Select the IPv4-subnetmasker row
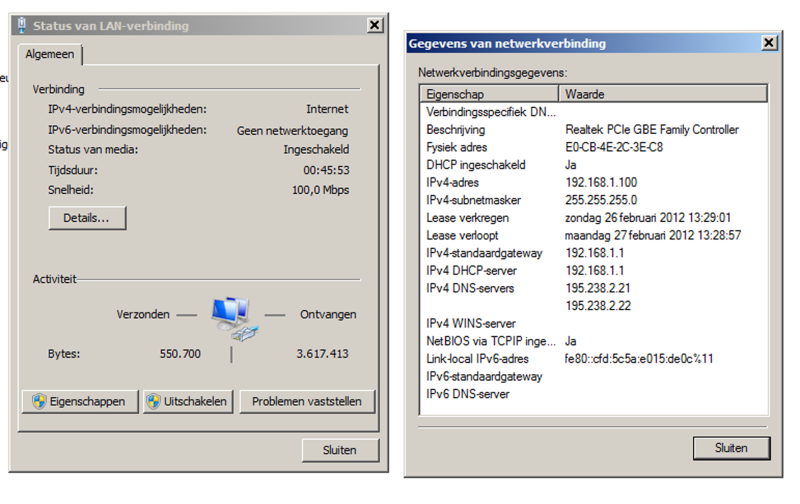The image size is (800, 504). coord(594,200)
